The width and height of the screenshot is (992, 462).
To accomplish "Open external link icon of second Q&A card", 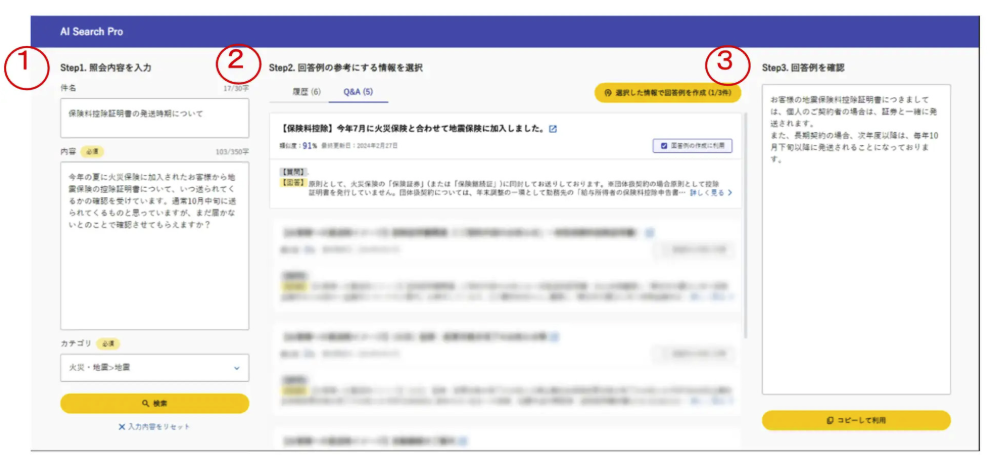I will point(650,233).
